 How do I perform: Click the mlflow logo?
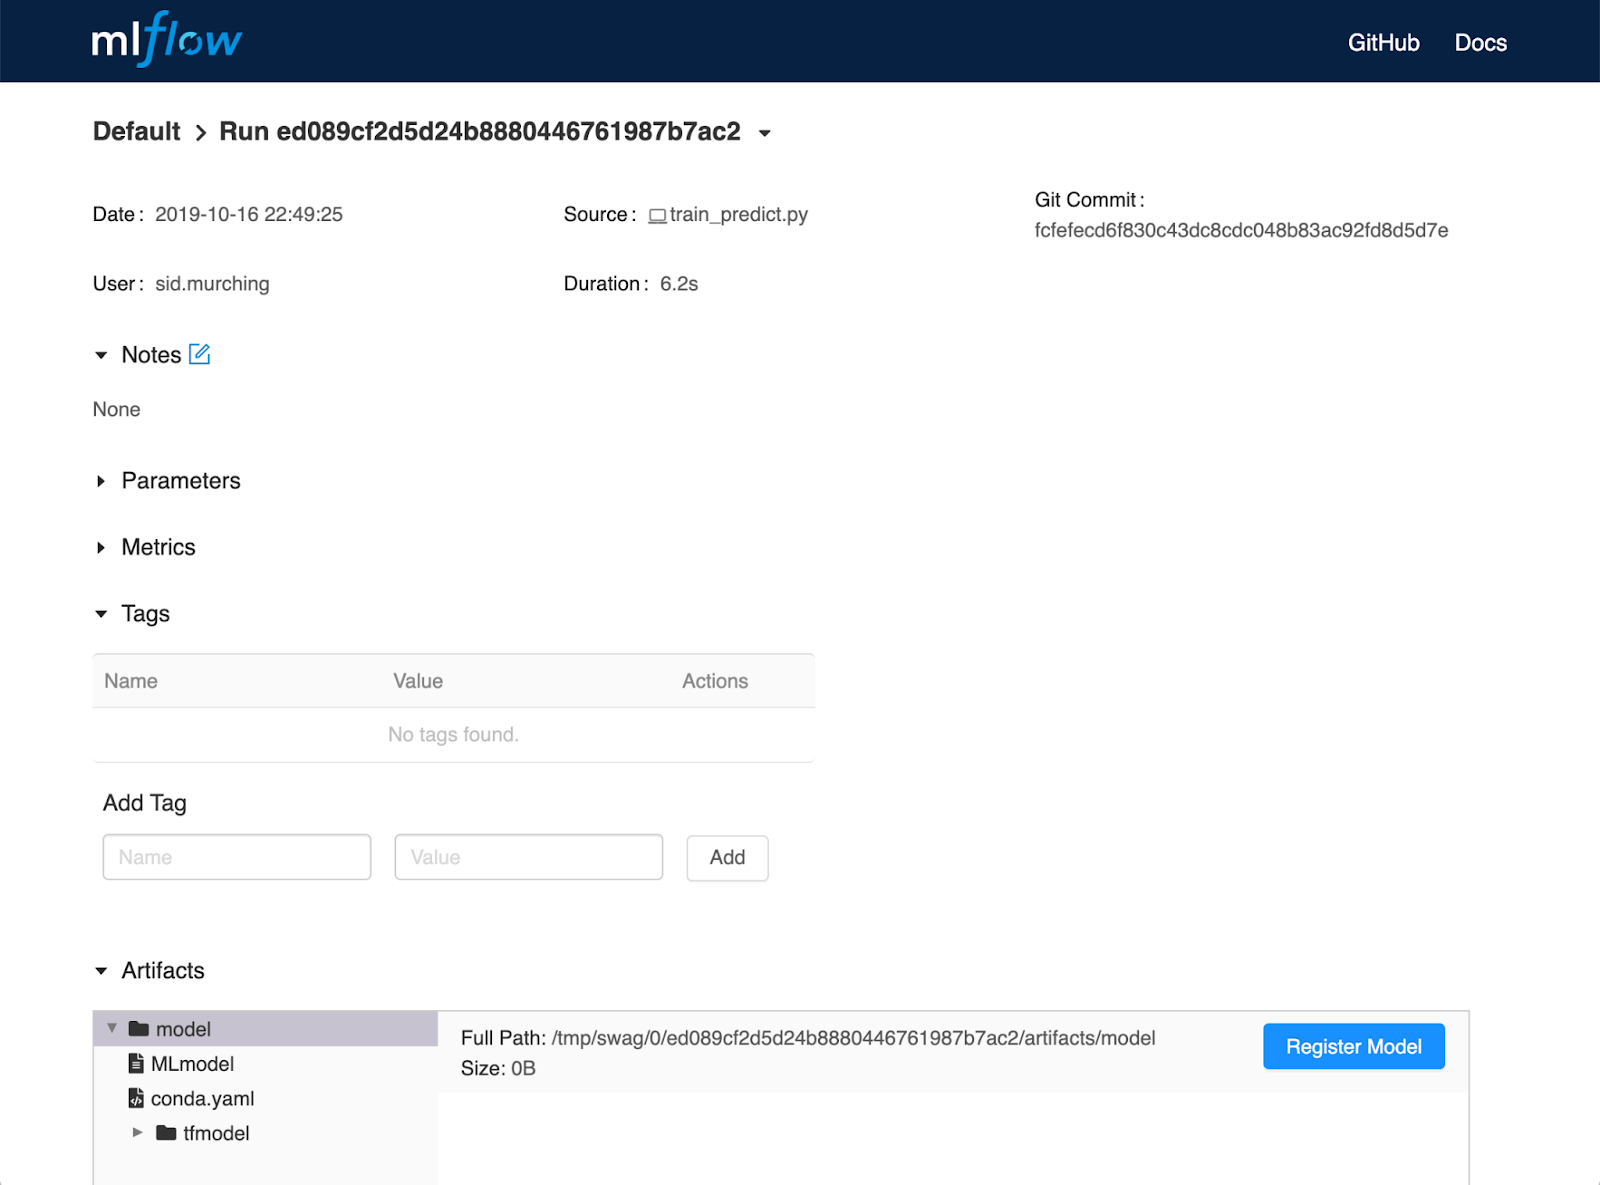164,40
